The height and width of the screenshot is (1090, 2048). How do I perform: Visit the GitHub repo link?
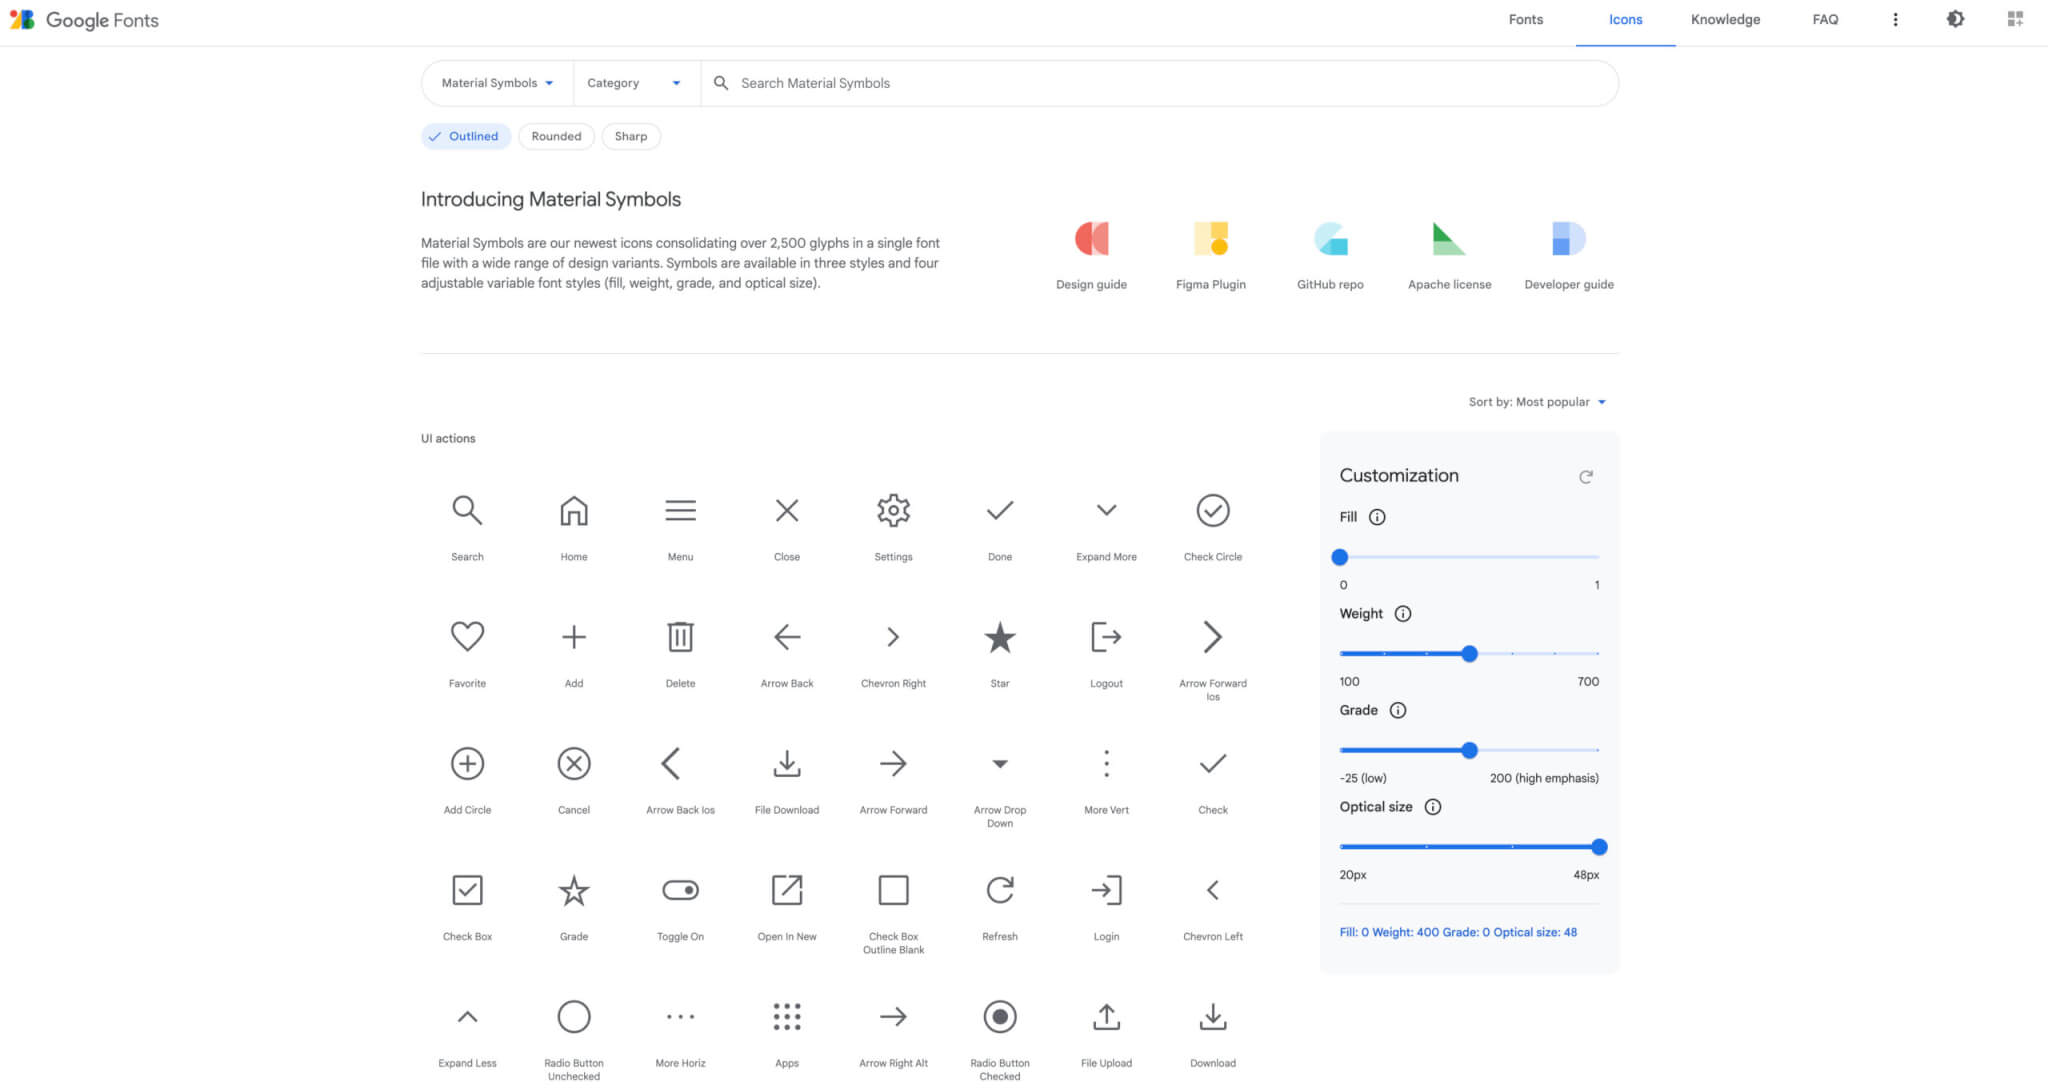(x=1330, y=252)
